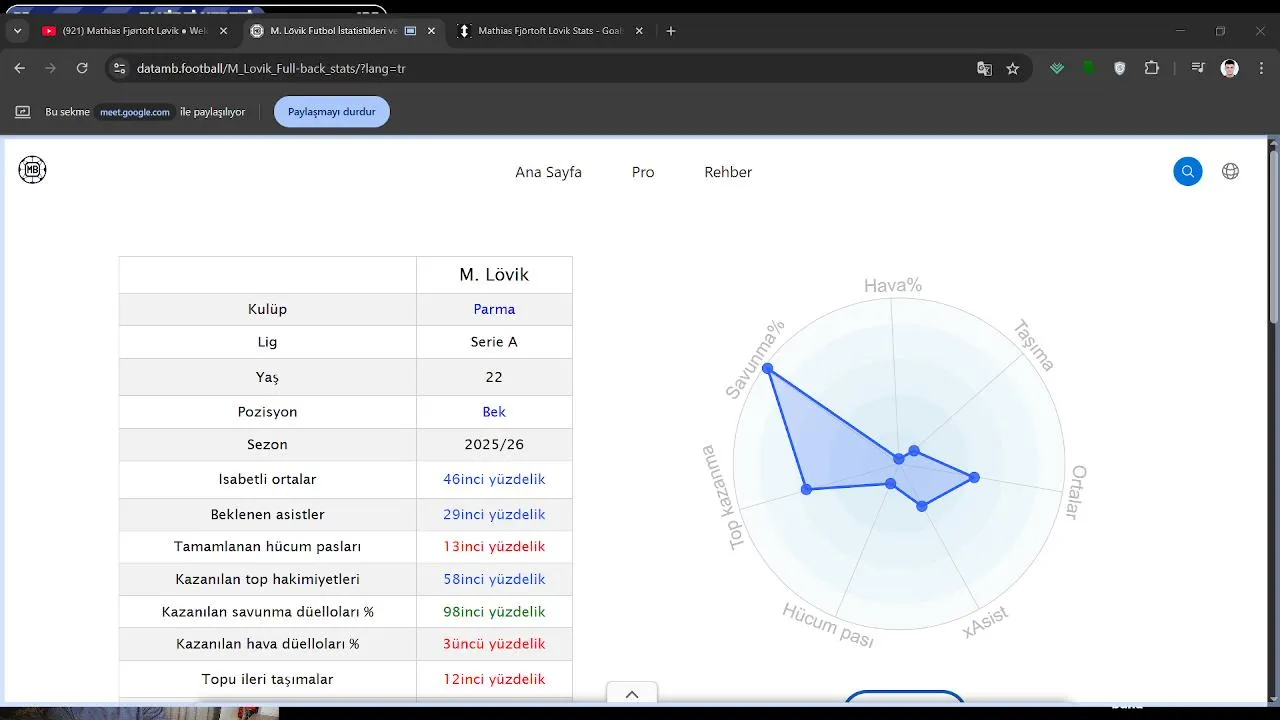Click the 98inci yüzdelik savunma düelloları value
Screen dimensions: 1280x720
(x=494, y=612)
